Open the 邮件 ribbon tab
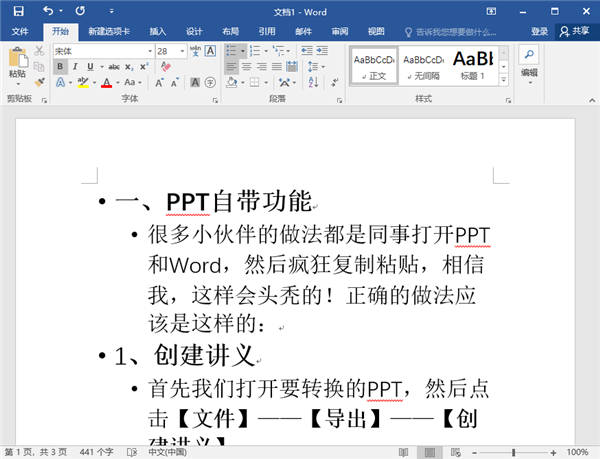The width and height of the screenshot is (600, 459). [x=303, y=31]
